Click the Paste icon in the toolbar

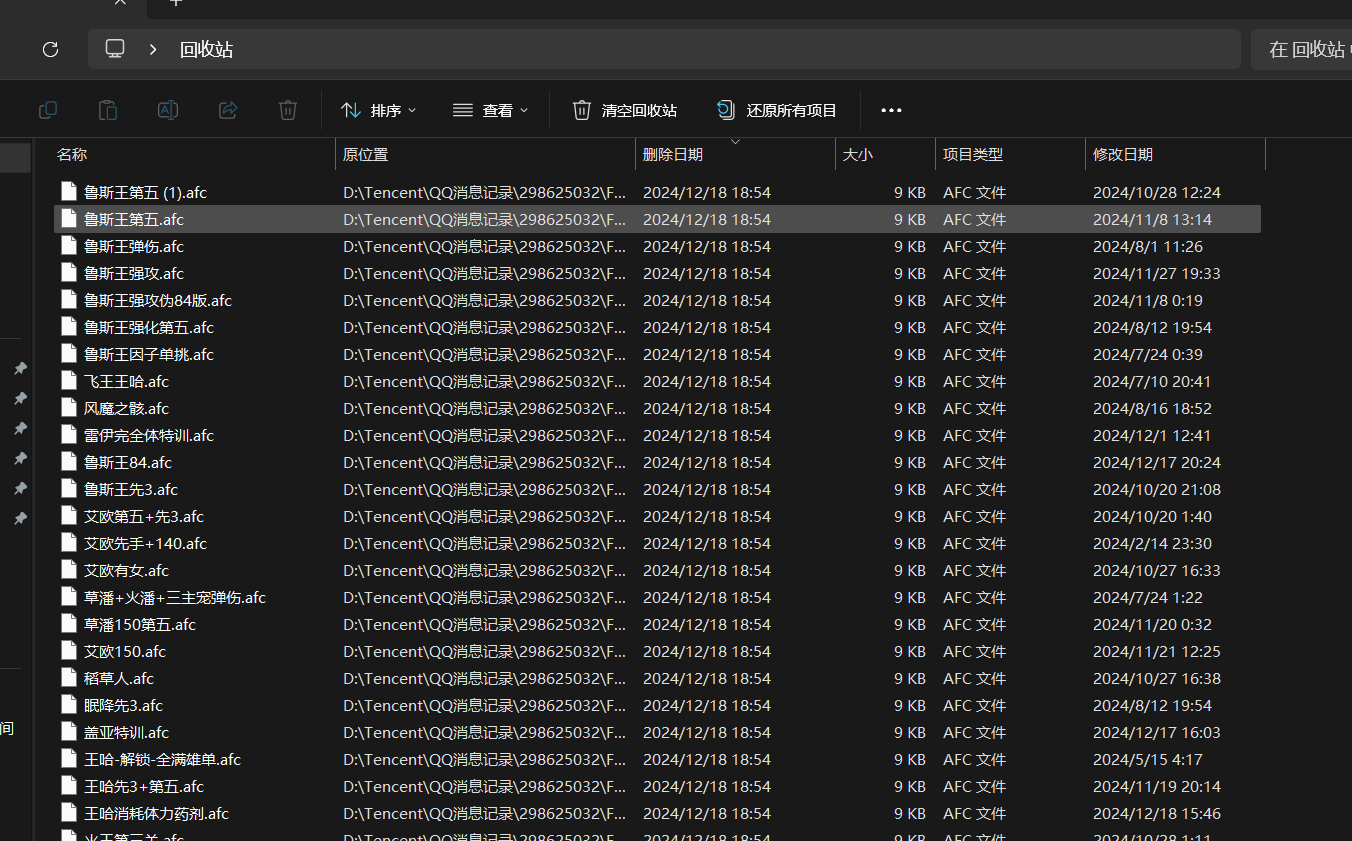click(x=108, y=110)
